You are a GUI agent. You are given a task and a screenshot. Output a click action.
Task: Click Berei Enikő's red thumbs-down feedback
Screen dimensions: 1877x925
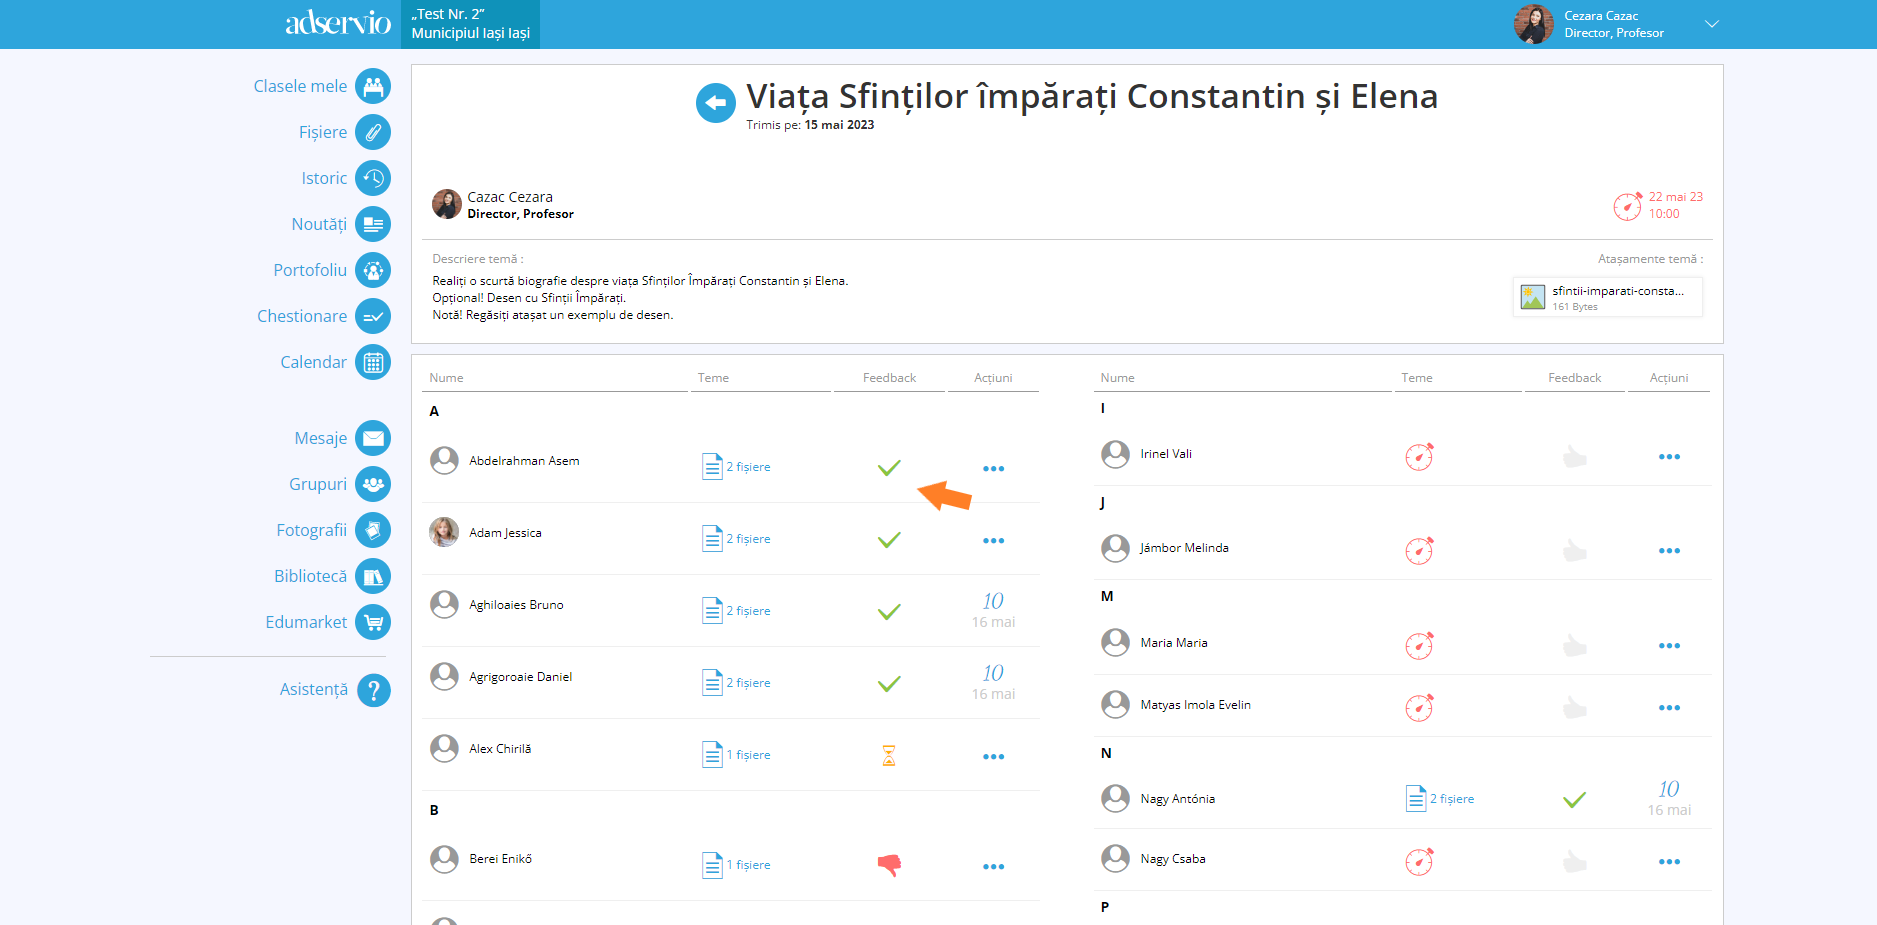tap(889, 865)
